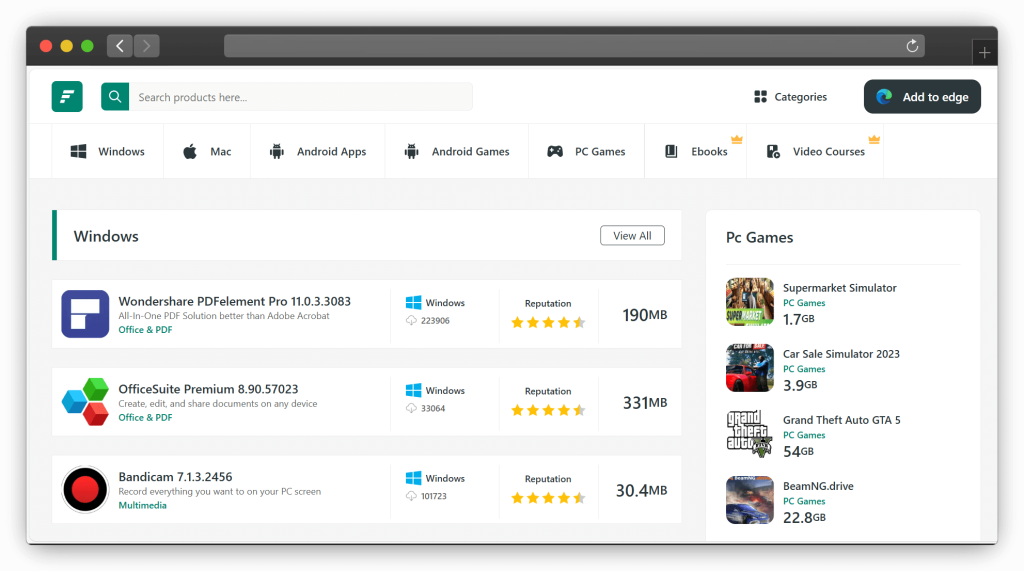Open the Grand Theft Auto GTA 5 icon
The image size is (1024, 571).
pos(750,434)
